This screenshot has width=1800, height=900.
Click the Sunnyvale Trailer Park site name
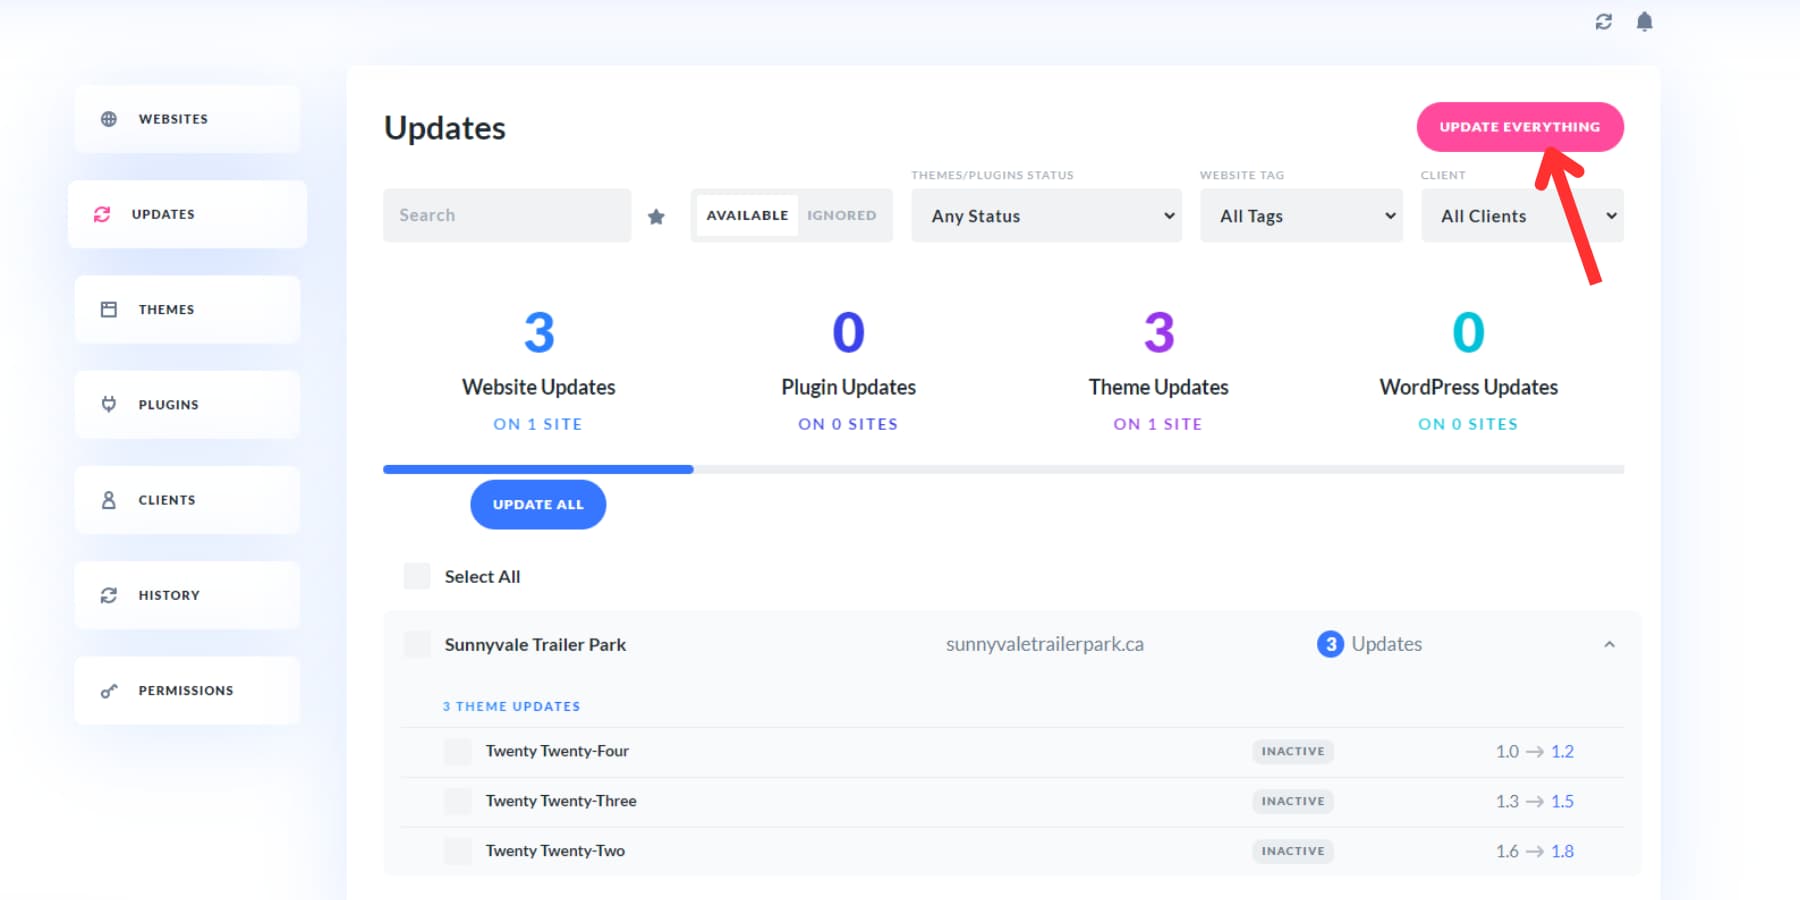point(535,645)
